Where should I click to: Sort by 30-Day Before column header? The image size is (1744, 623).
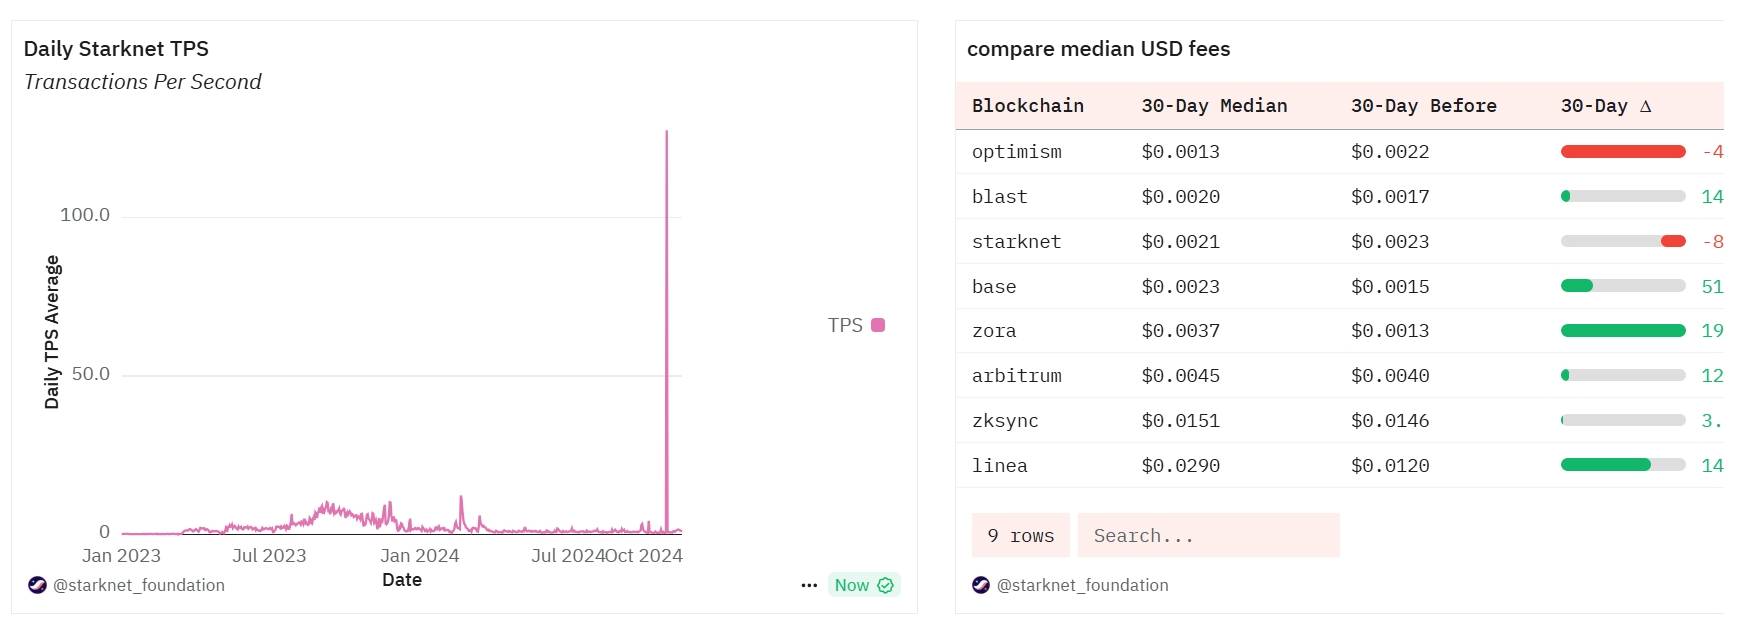(1424, 106)
